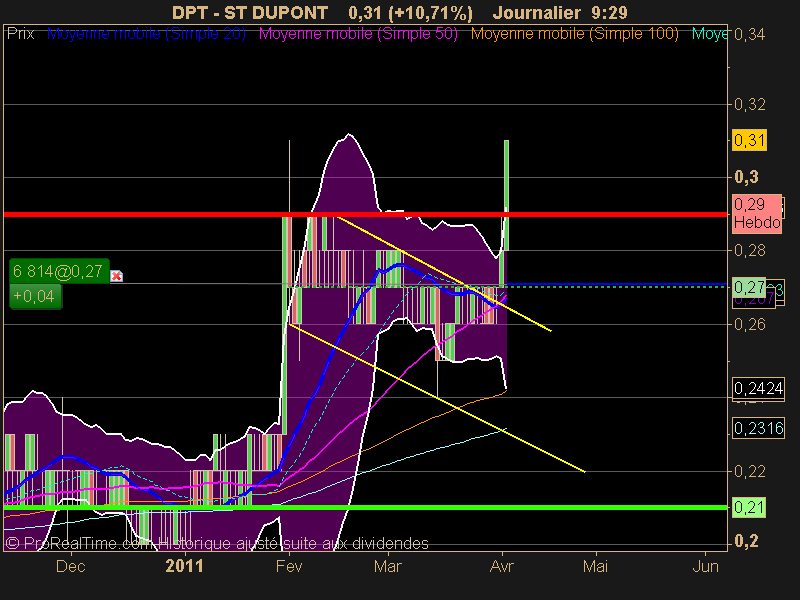Click the 0,2424 moving average value label

point(758,389)
